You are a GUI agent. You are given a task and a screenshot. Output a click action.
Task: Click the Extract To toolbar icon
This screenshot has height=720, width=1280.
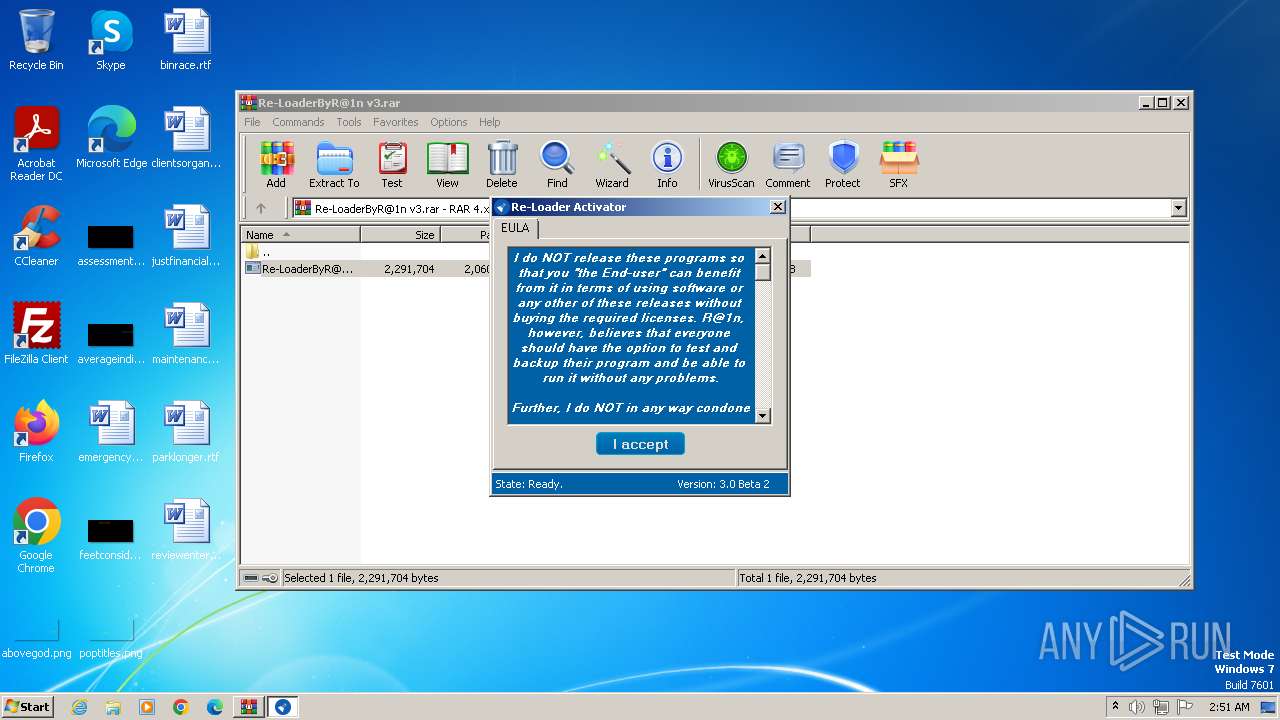[334, 165]
